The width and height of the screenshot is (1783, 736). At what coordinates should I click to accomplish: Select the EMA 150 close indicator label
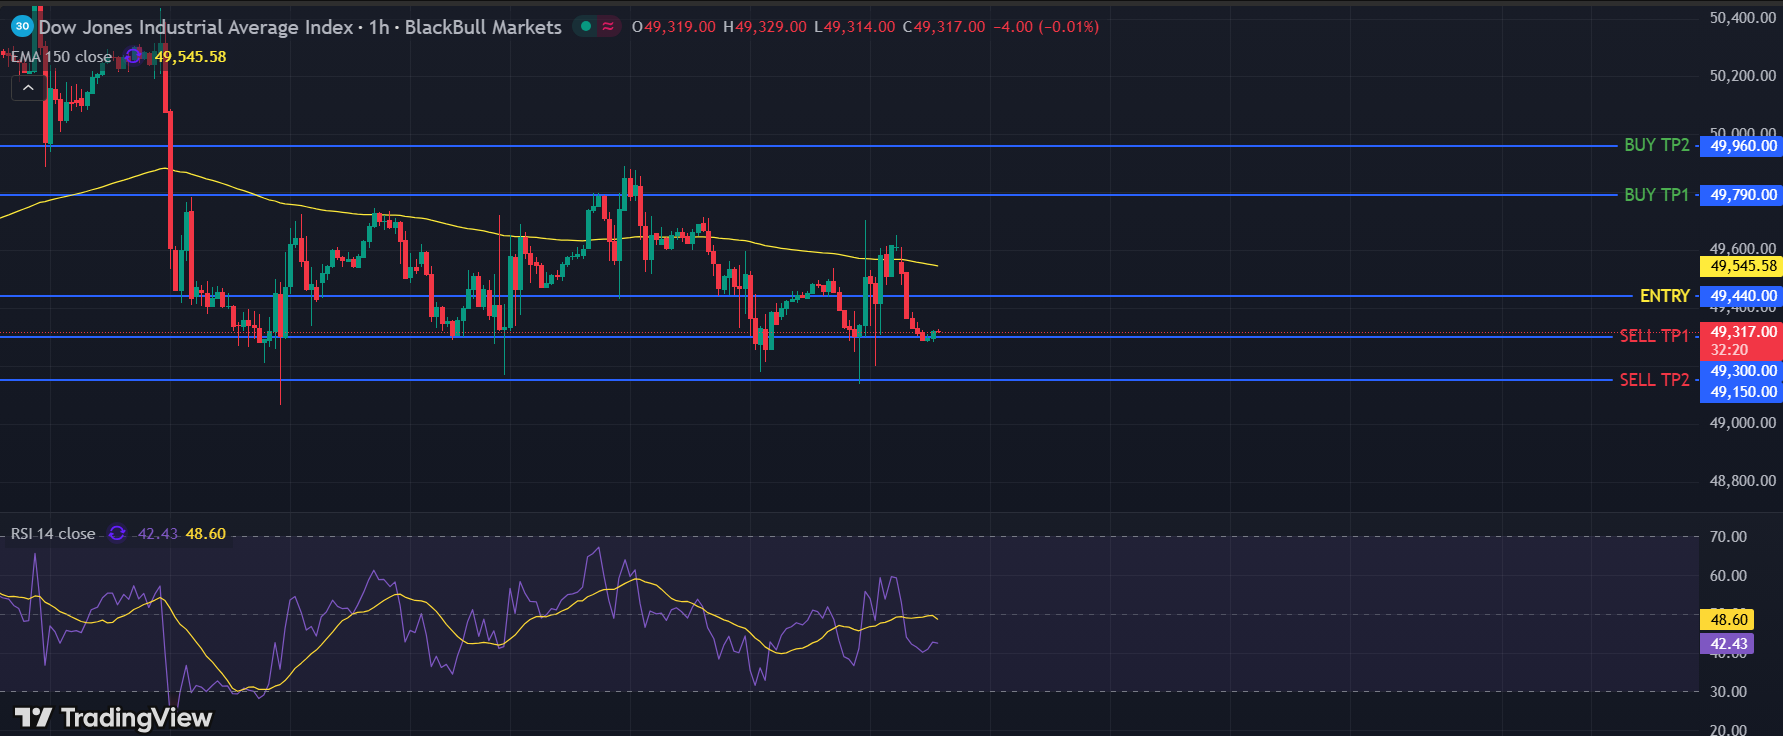click(x=61, y=57)
